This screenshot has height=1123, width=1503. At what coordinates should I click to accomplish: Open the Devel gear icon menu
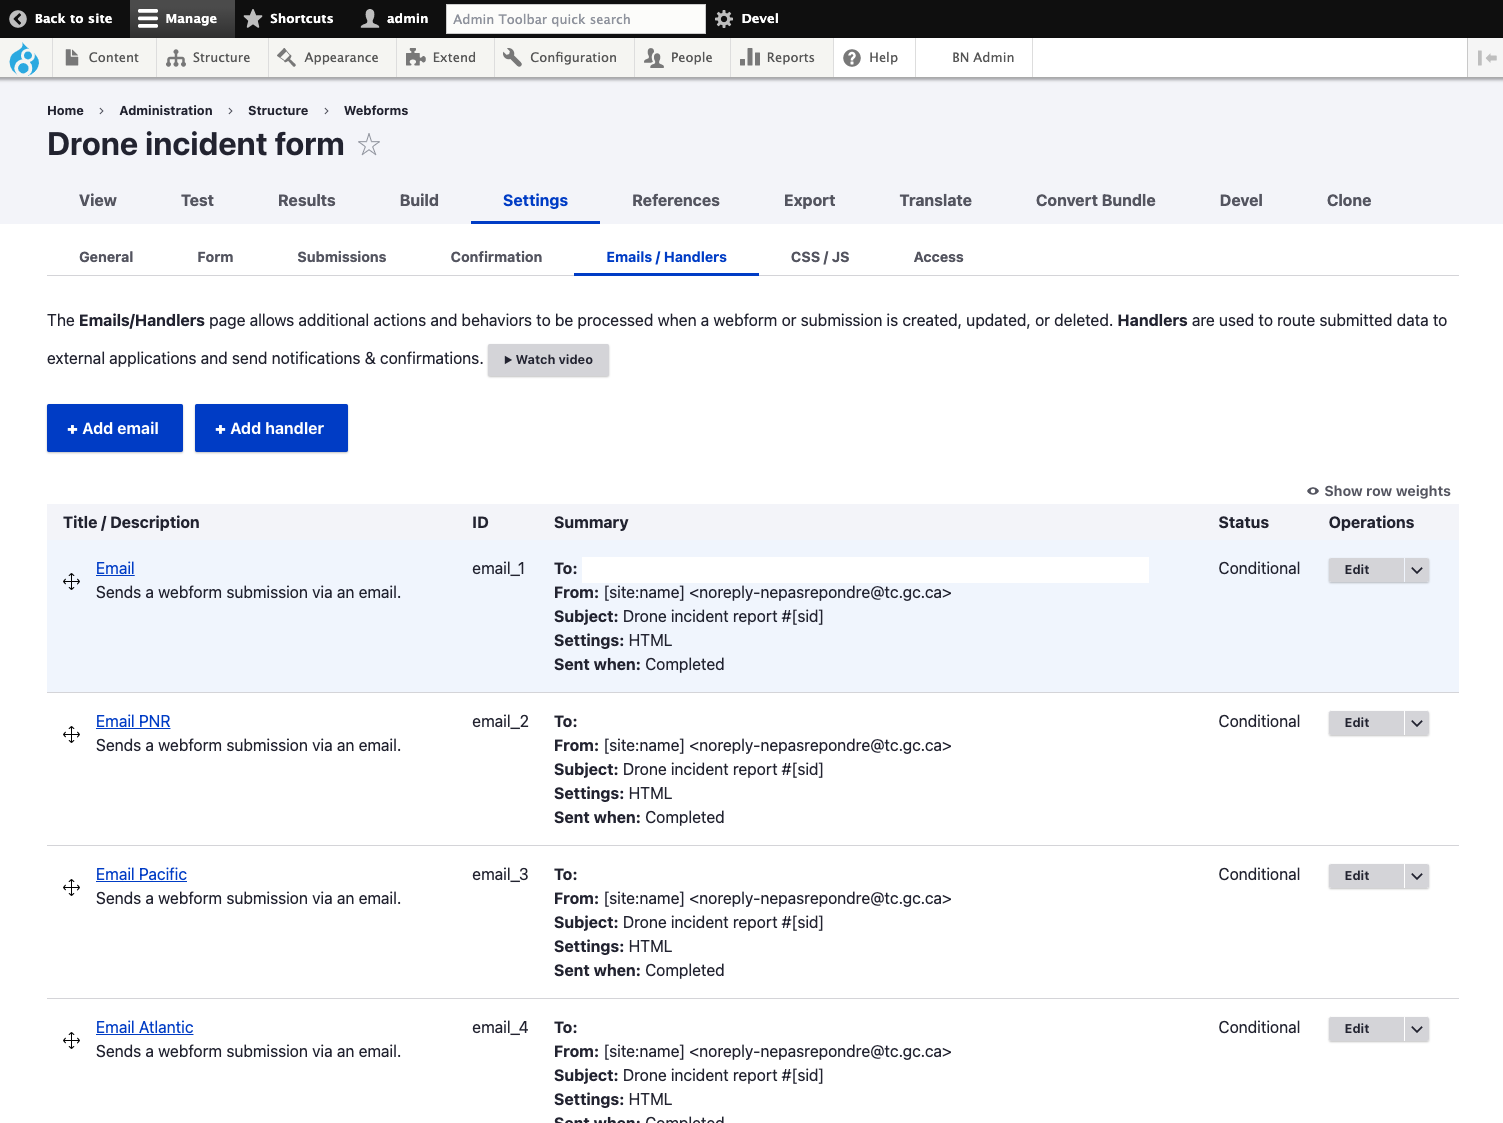point(725,19)
